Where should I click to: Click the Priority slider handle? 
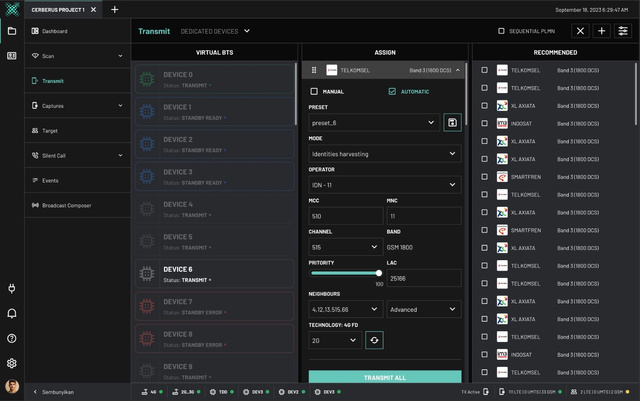[x=379, y=272]
